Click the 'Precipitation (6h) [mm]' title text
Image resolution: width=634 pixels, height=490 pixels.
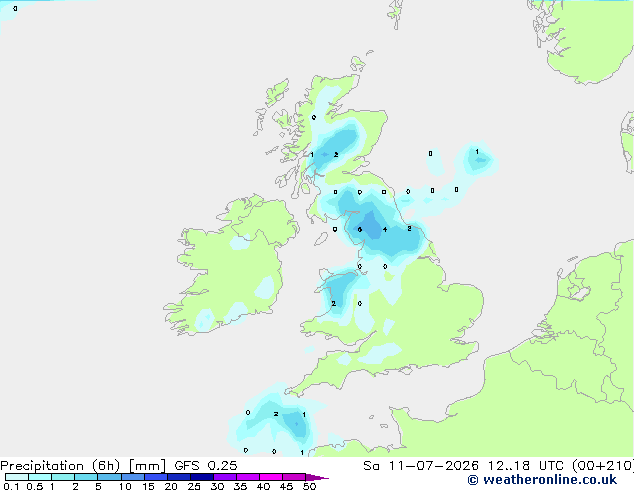82,466
